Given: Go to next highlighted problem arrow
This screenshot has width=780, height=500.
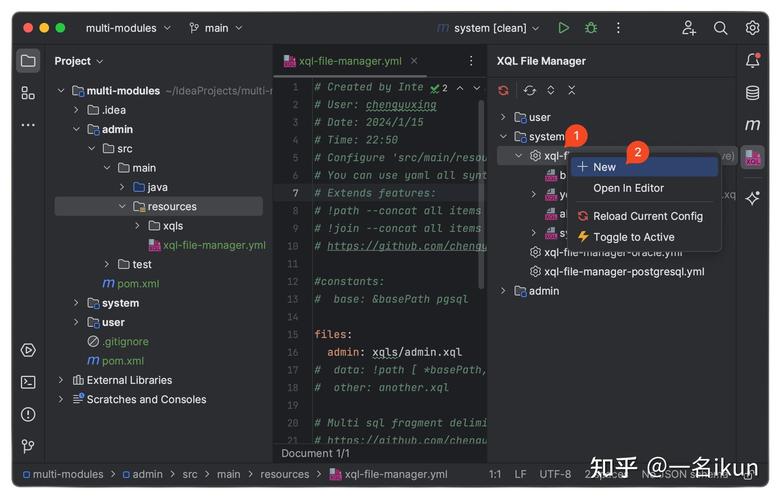Looking at the screenshot, I should point(477,88).
